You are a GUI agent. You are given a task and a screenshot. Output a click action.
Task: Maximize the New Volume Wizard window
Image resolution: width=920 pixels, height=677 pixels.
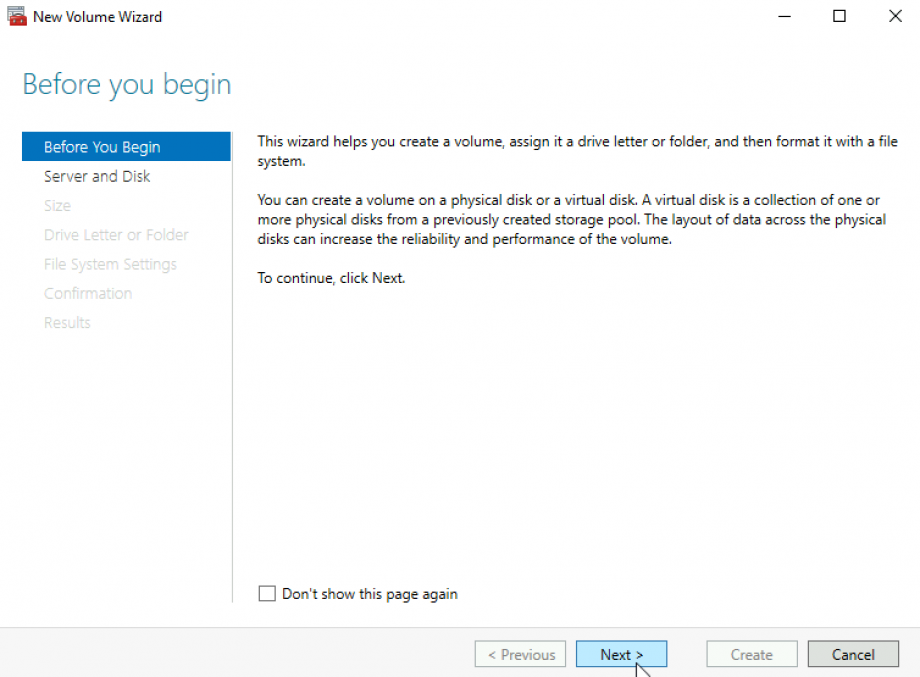pyautogui.click(x=839, y=16)
